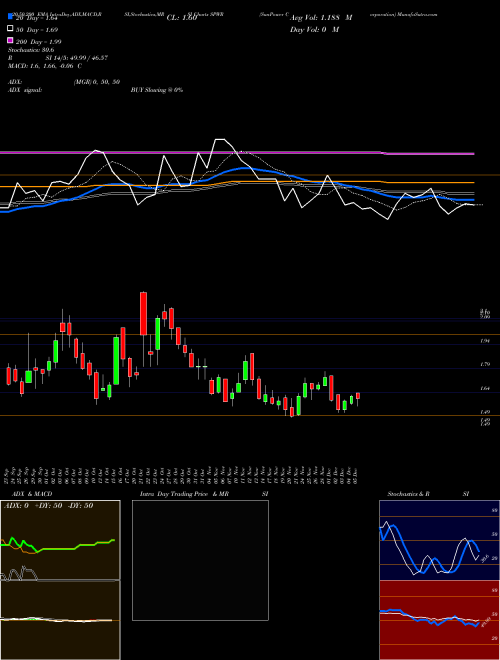Open the empty intraday trading price panel
This screenshot has width=500, height=660.
pos(200,560)
